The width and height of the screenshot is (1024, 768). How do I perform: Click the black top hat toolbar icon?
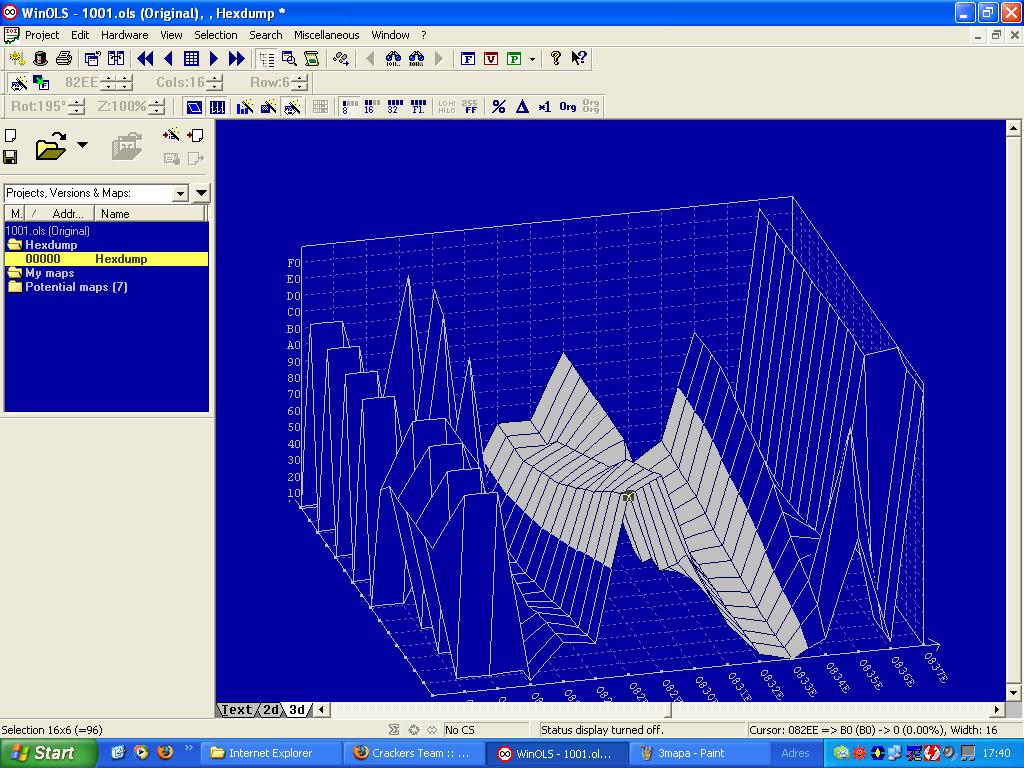click(x=40, y=59)
